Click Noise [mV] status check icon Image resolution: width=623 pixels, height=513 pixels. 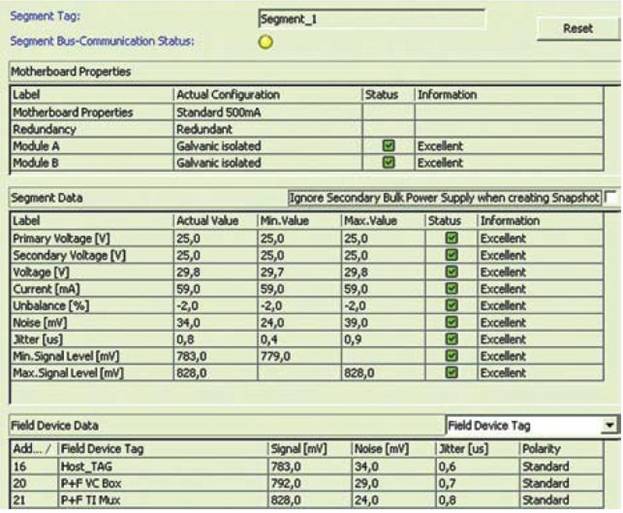(x=451, y=322)
